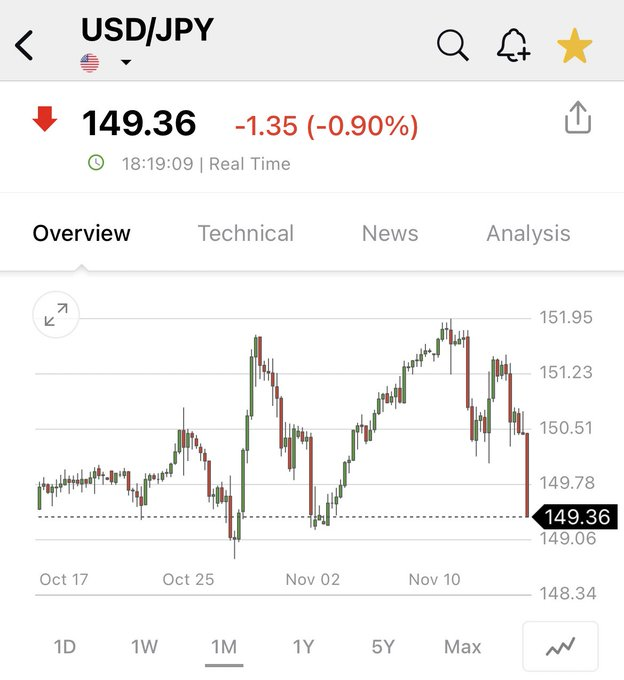Image resolution: width=624 pixels, height=680 pixels.
Task: Open the search magnifier icon
Action: tap(452, 45)
